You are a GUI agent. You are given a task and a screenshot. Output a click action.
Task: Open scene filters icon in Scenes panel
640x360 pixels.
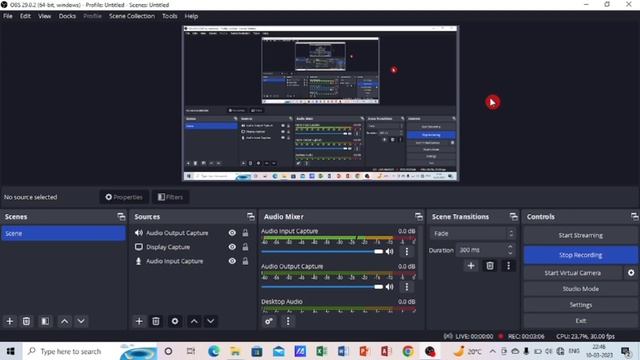(x=45, y=321)
